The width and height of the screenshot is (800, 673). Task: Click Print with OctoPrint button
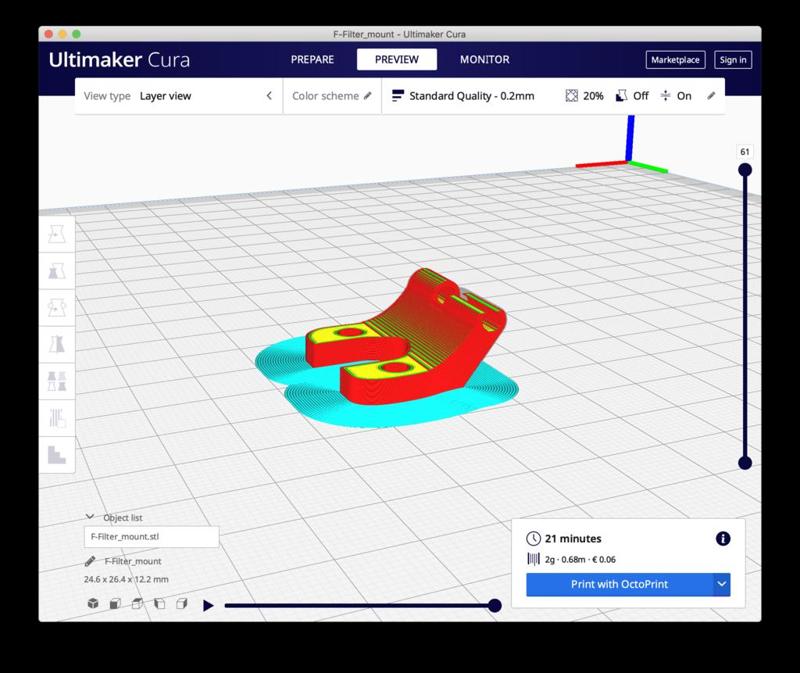click(619, 584)
